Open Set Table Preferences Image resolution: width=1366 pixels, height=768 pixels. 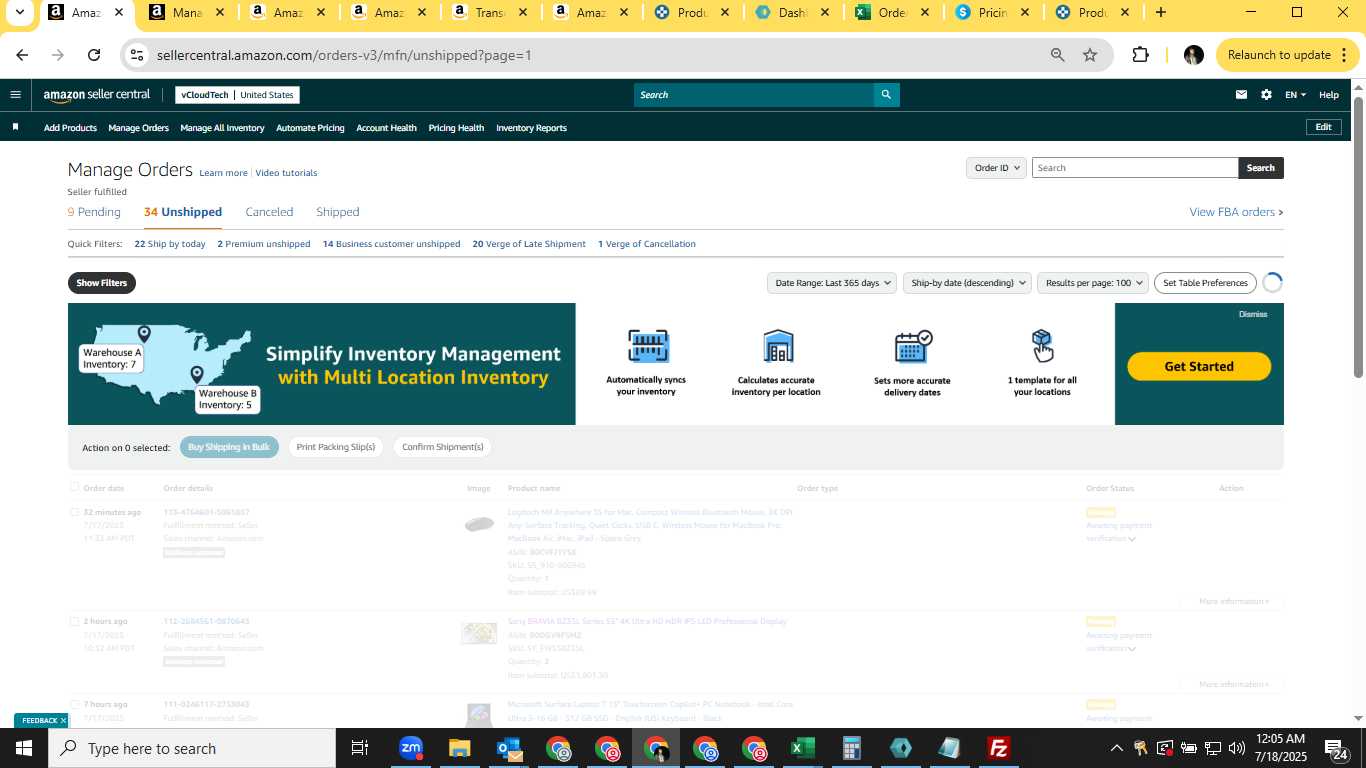point(1205,283)
